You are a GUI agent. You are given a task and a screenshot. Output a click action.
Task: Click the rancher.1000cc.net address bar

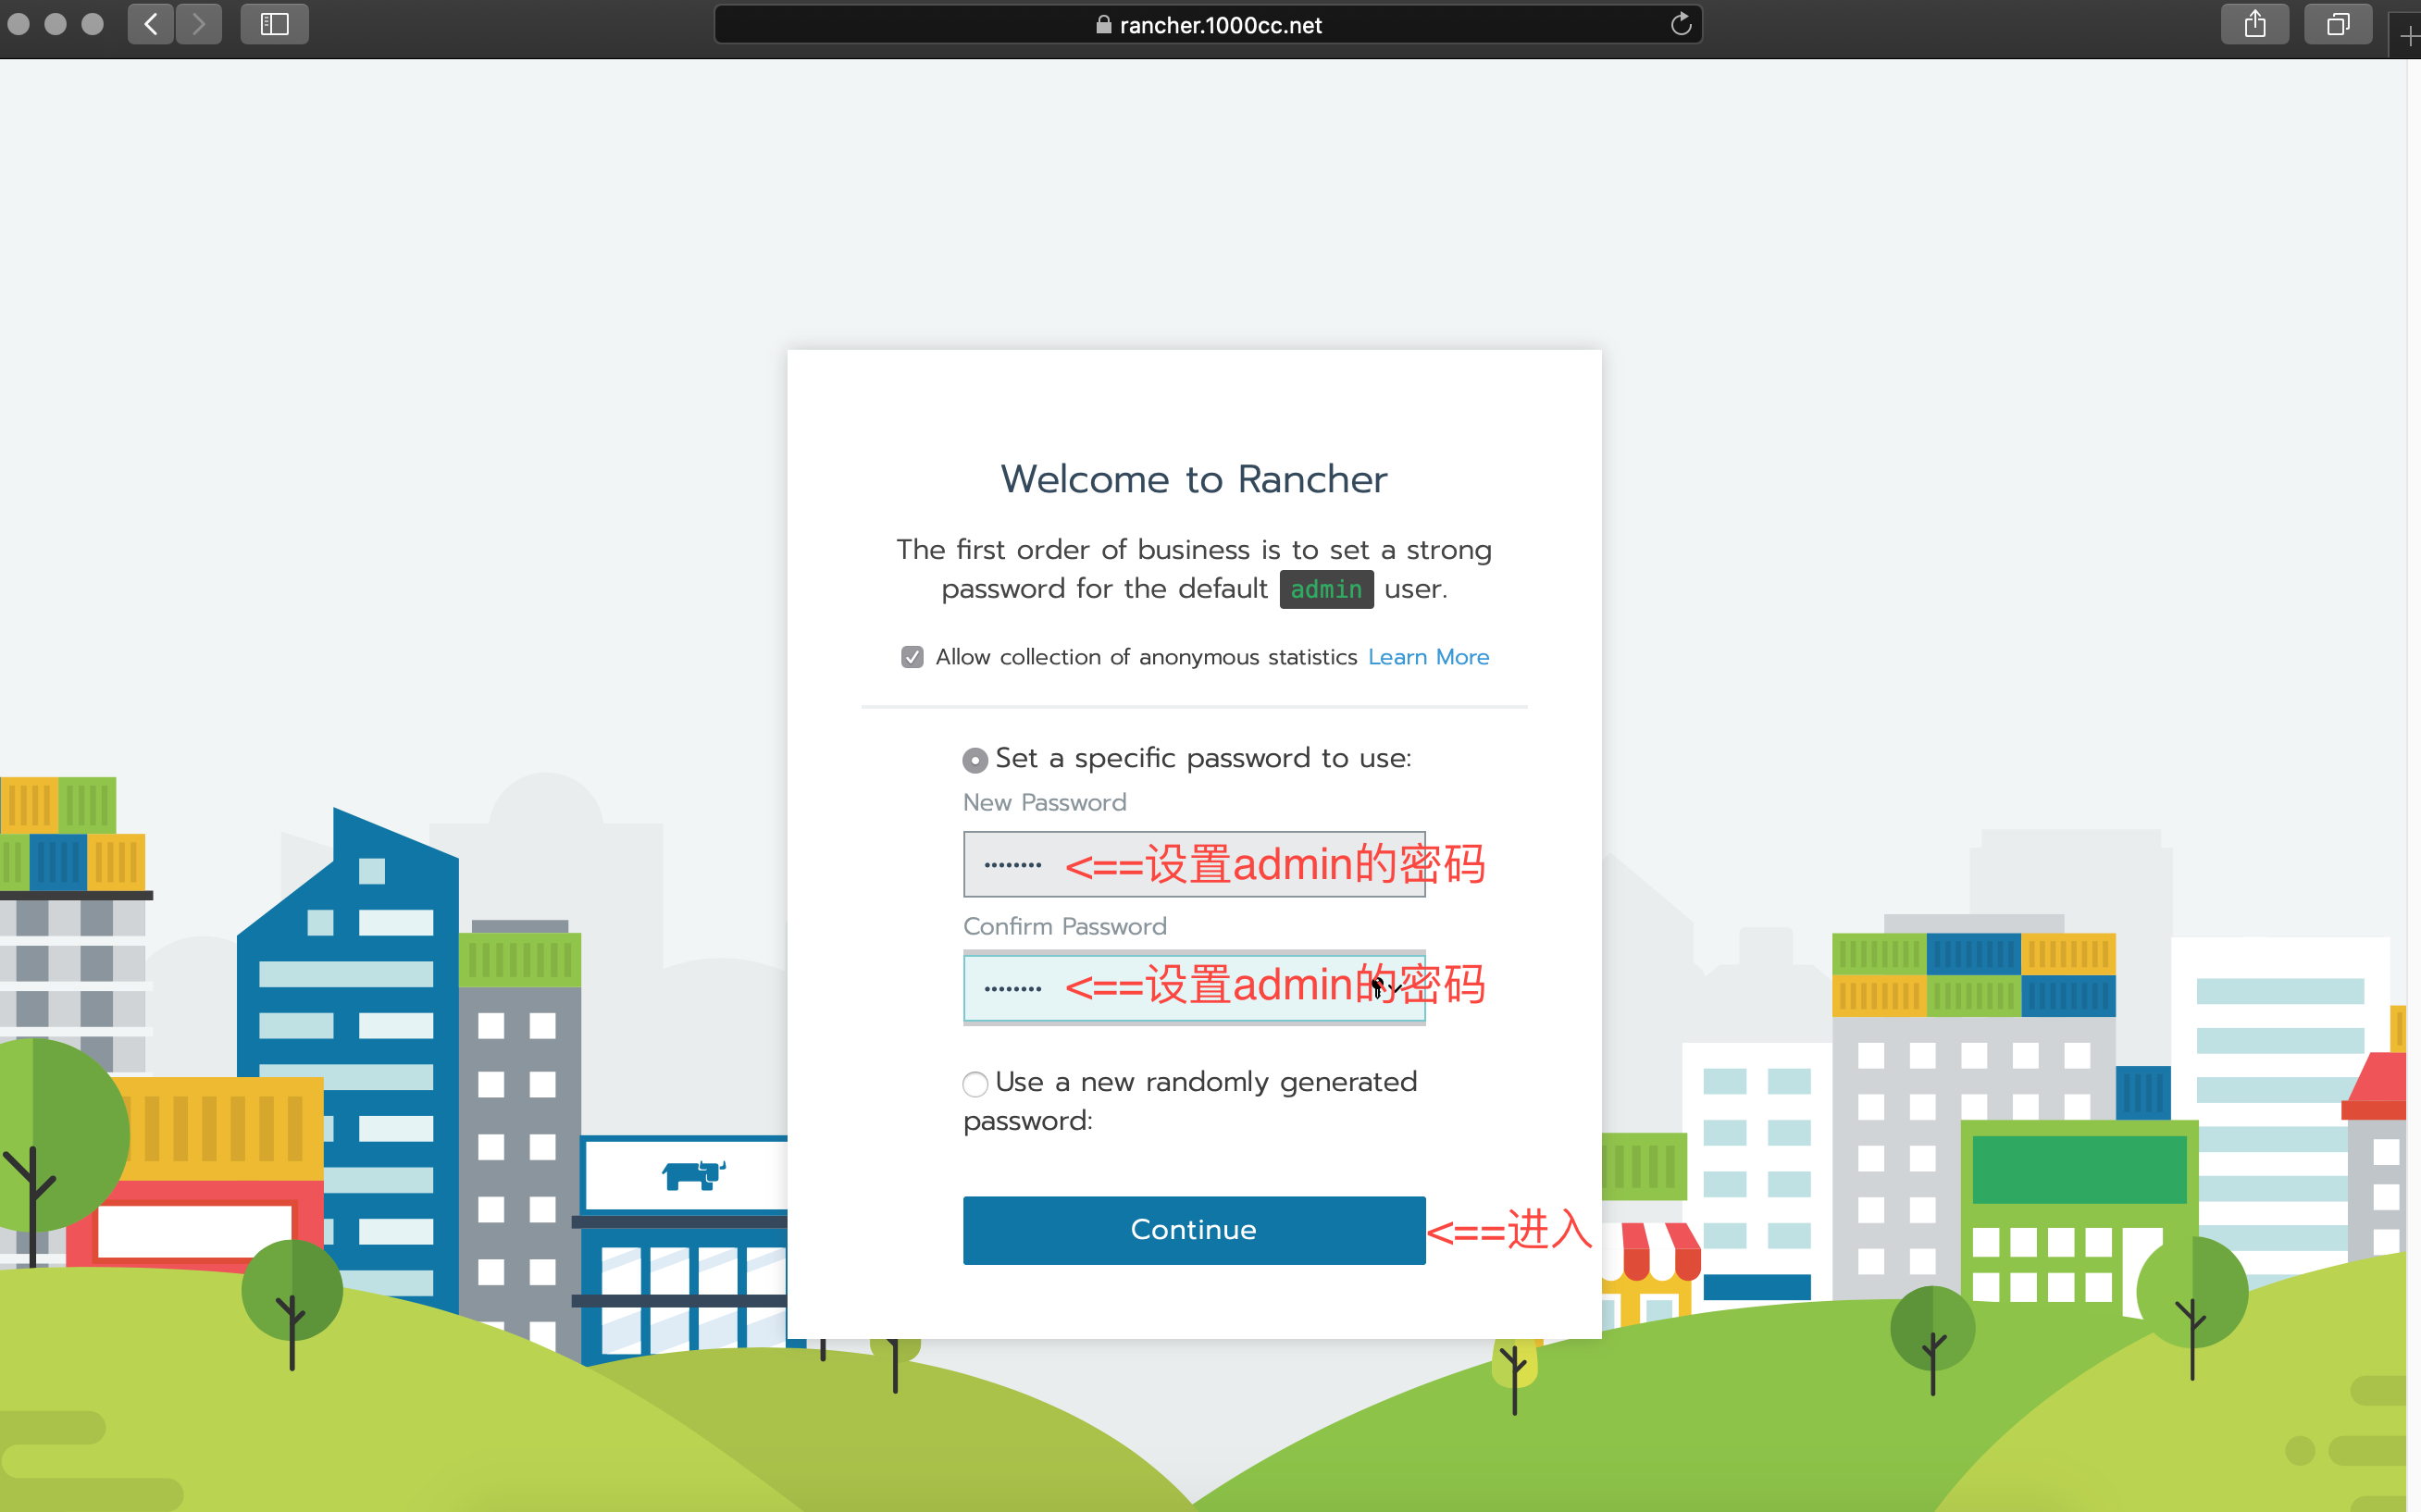(1207, 24)
